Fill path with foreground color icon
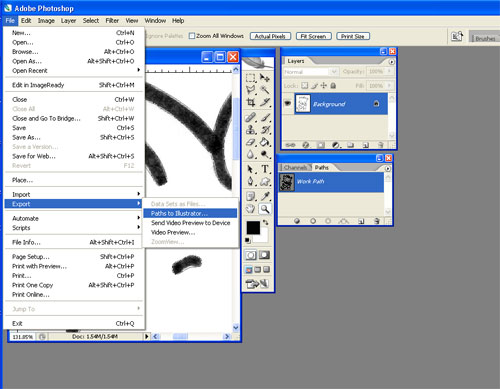 pyautogui.click(x=297, y=221)
